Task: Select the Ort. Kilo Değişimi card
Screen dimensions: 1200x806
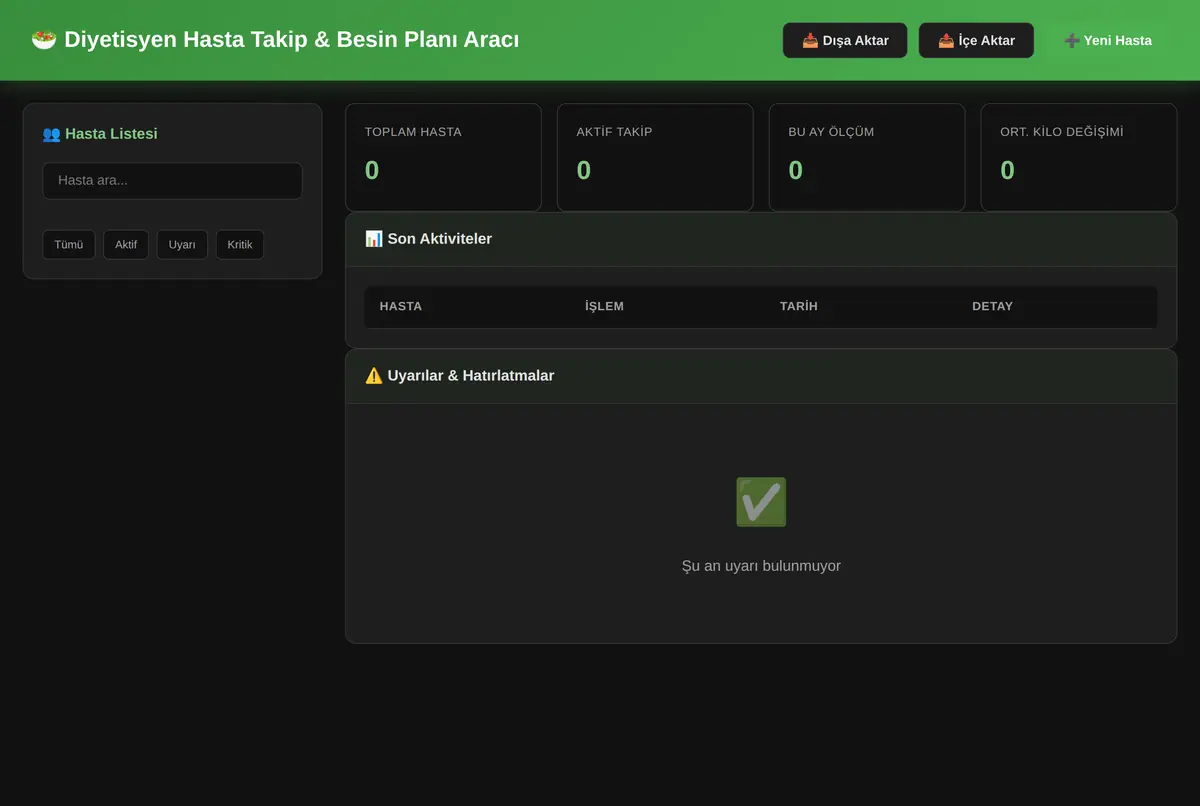Action: tap(1079, 157)
